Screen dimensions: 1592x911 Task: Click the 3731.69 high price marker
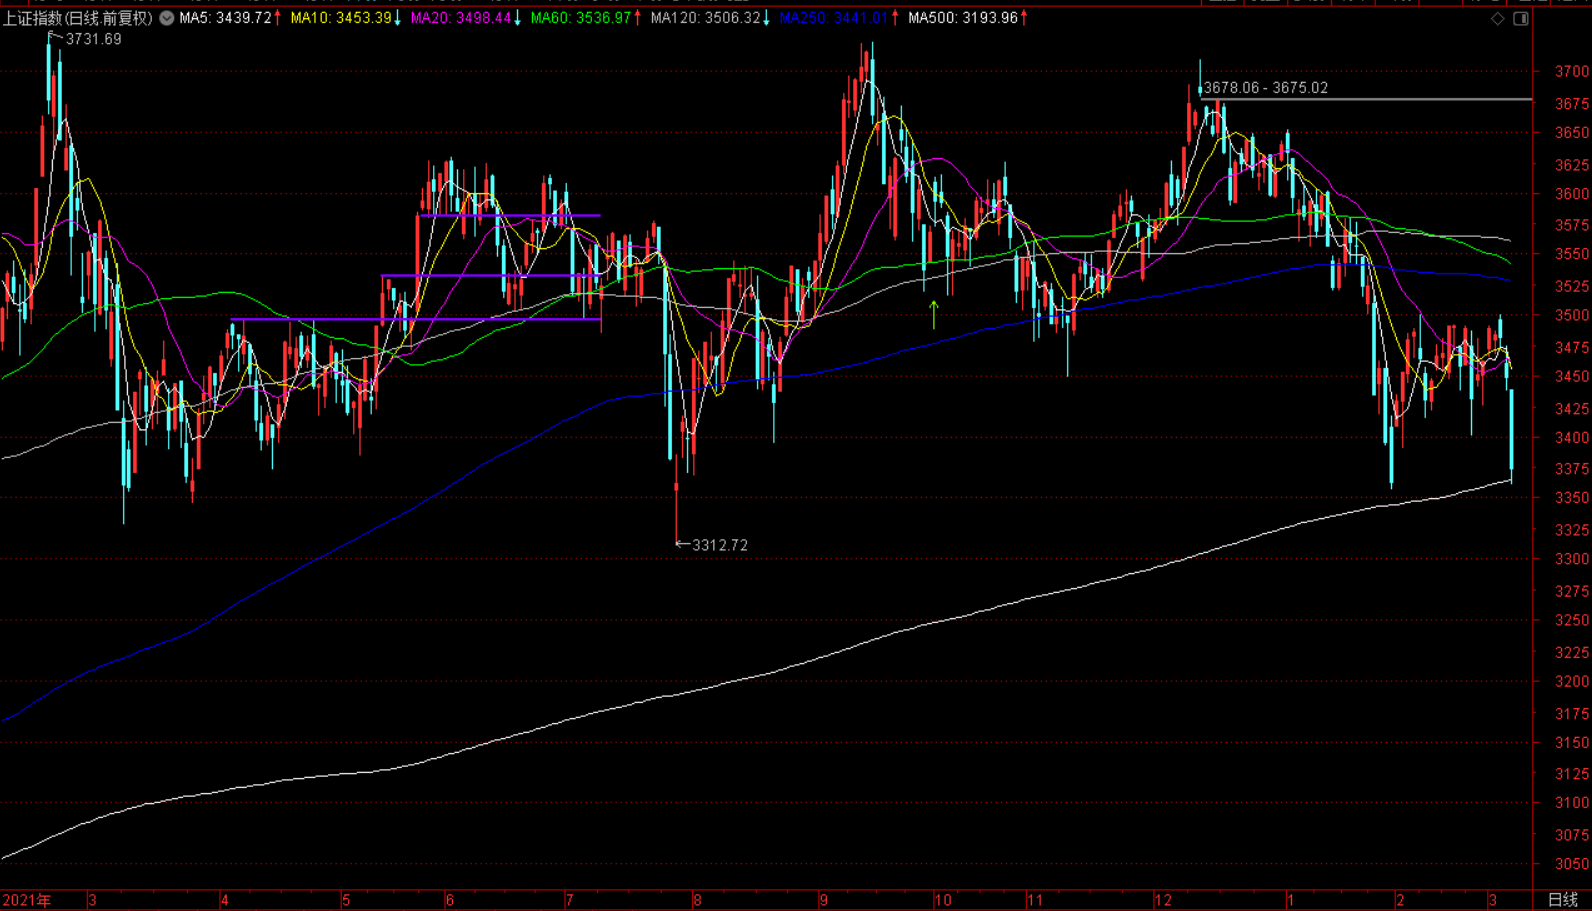tap(93, 39)
